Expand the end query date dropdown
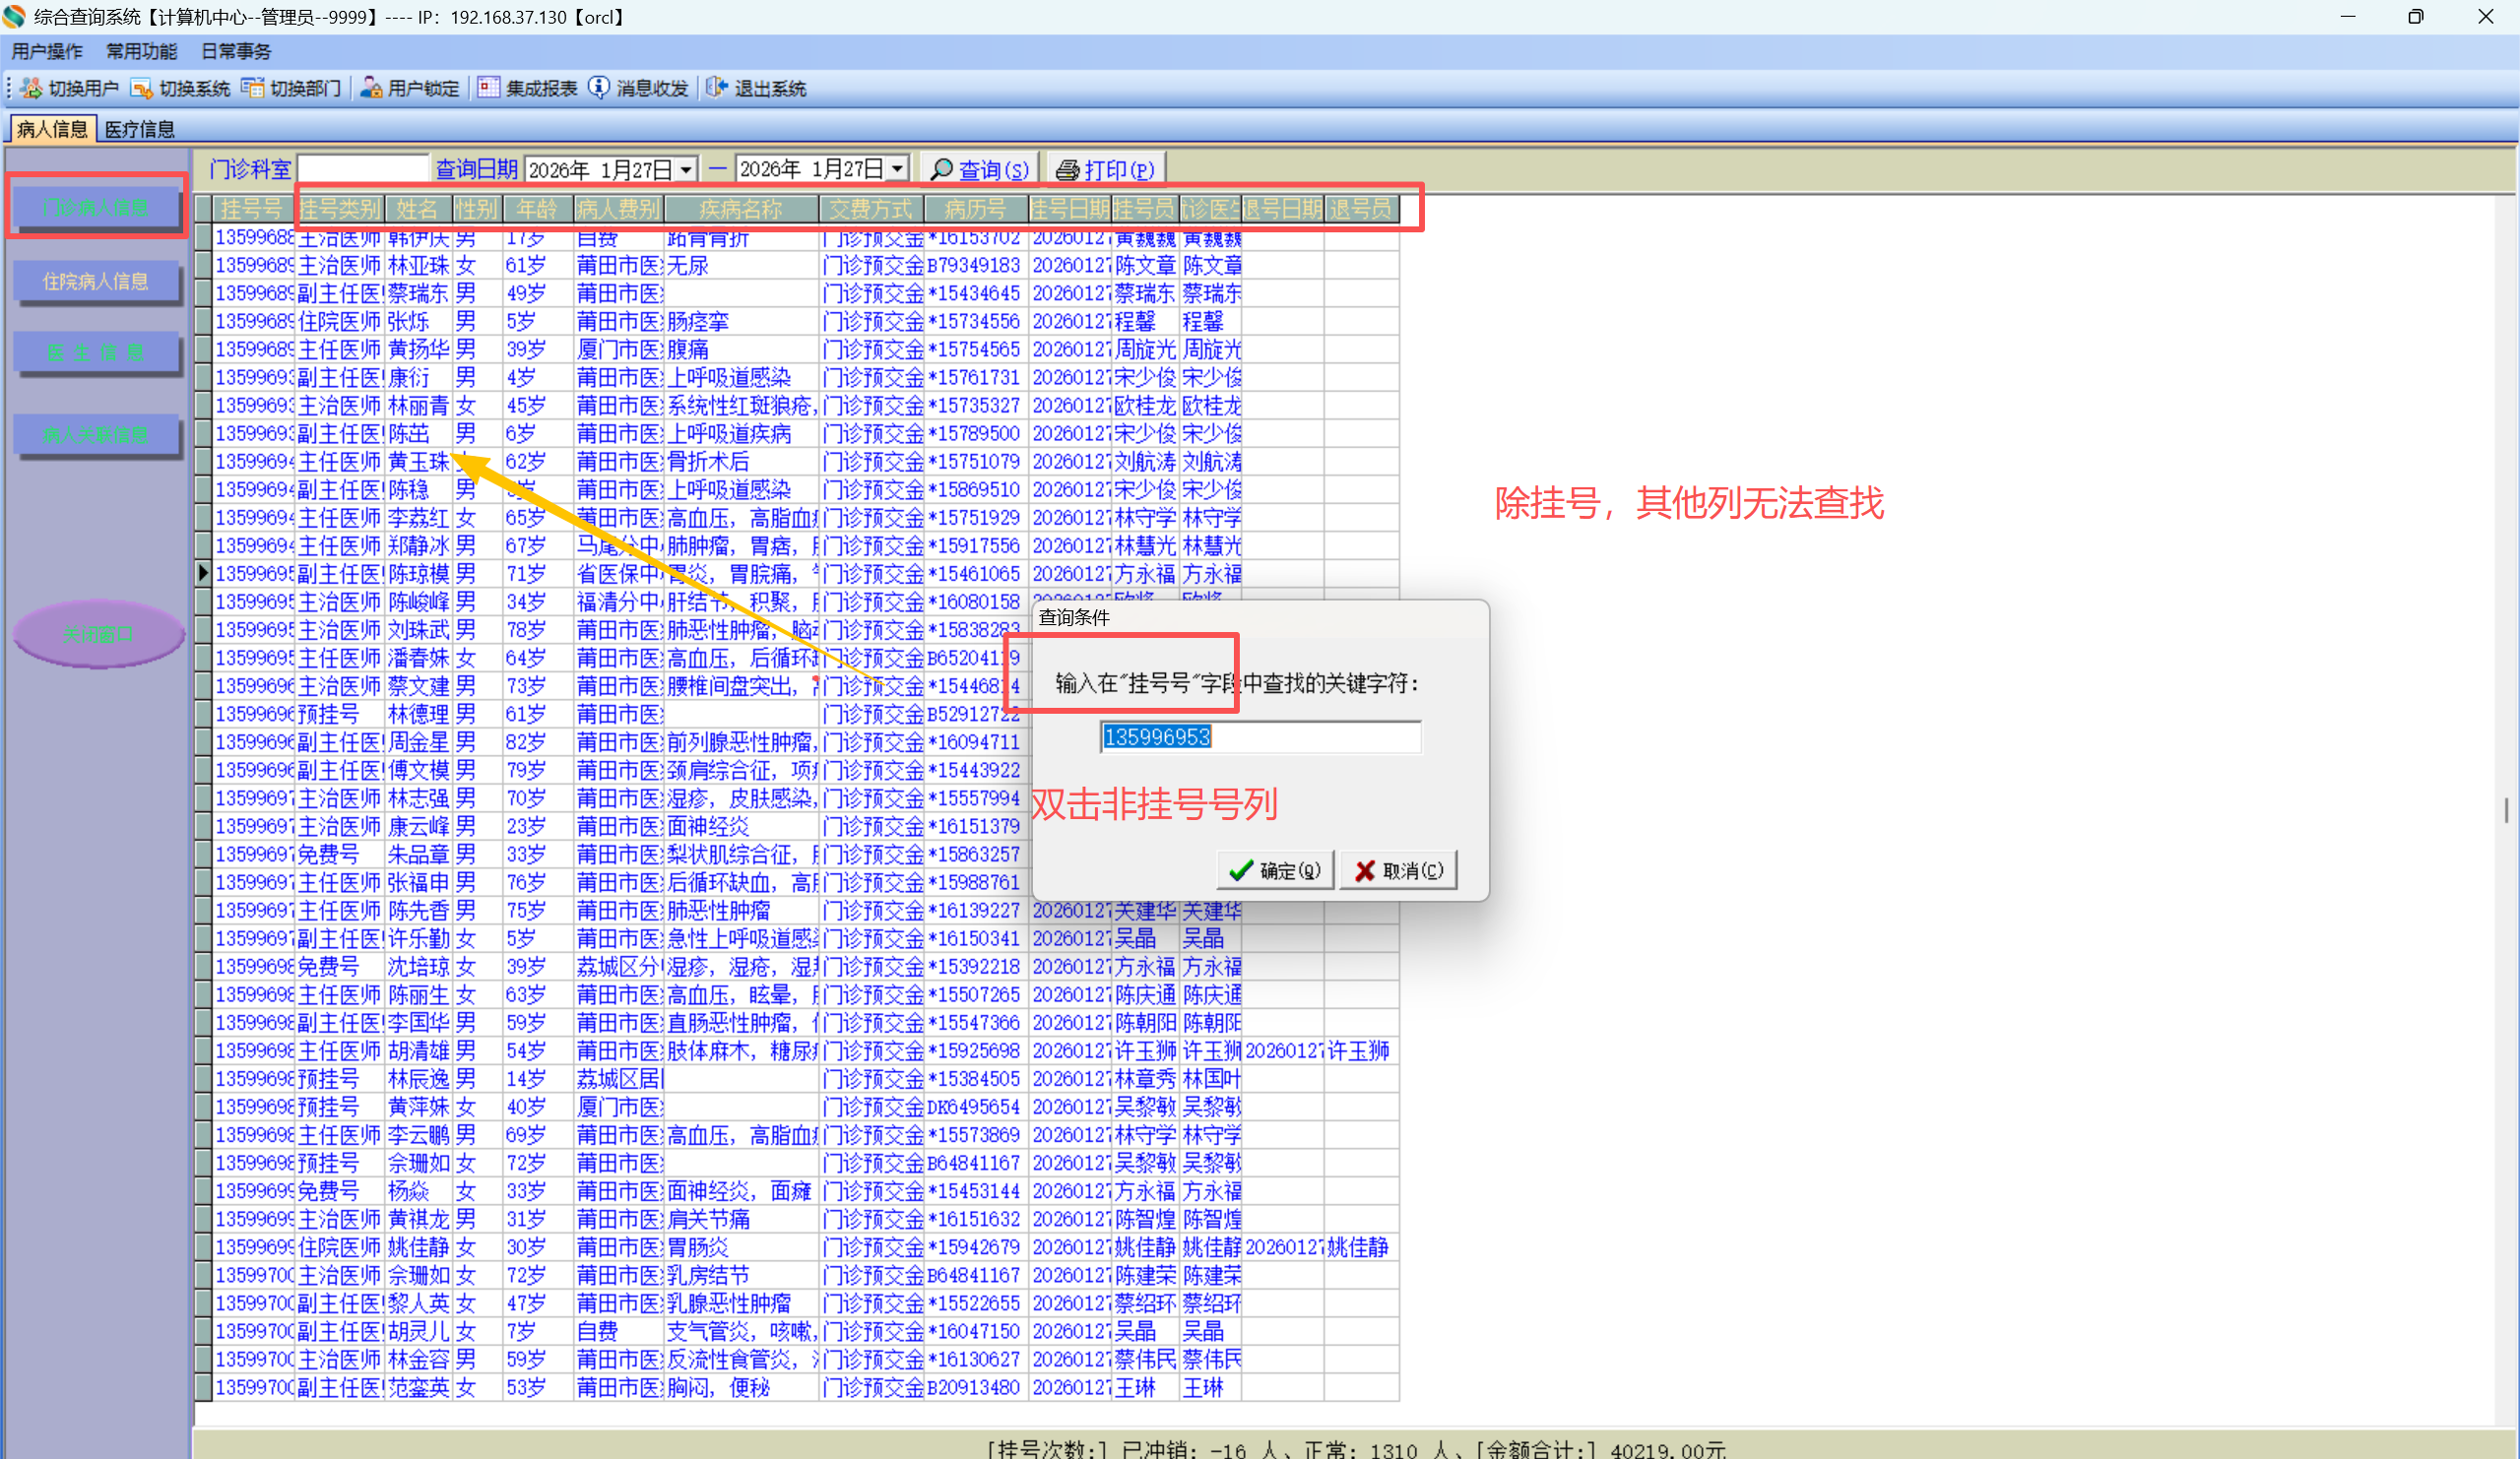2520x1459 pixels. tap(897, 169)
